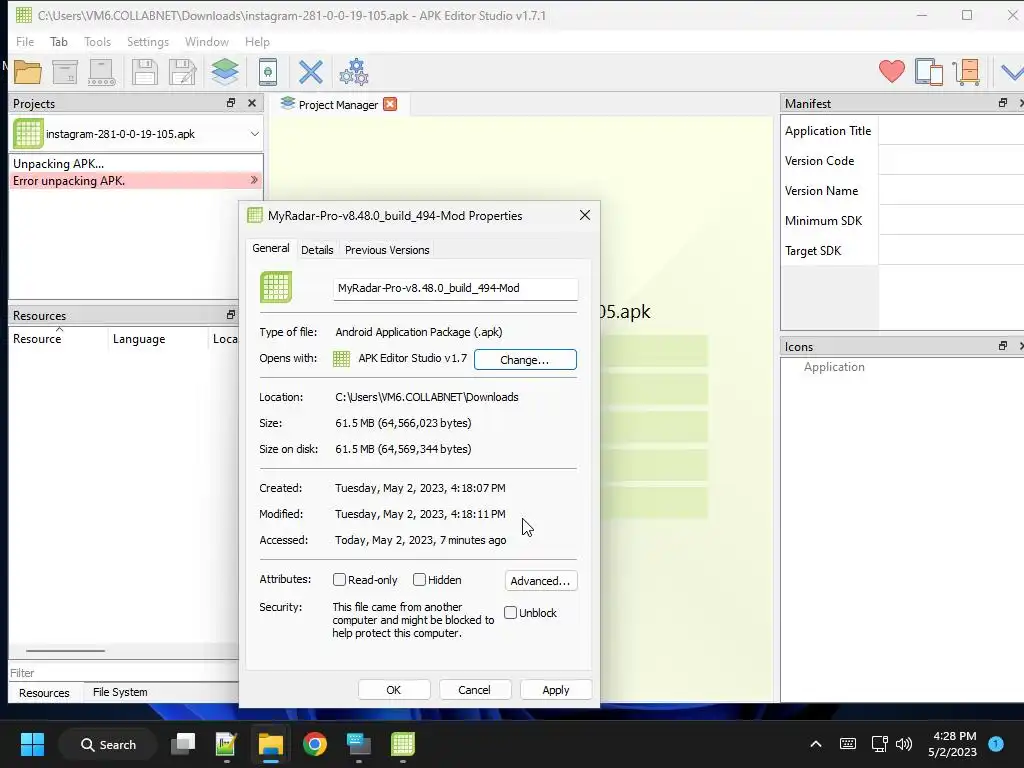Click OK in the Properties dialog

[x=394, y=690]
